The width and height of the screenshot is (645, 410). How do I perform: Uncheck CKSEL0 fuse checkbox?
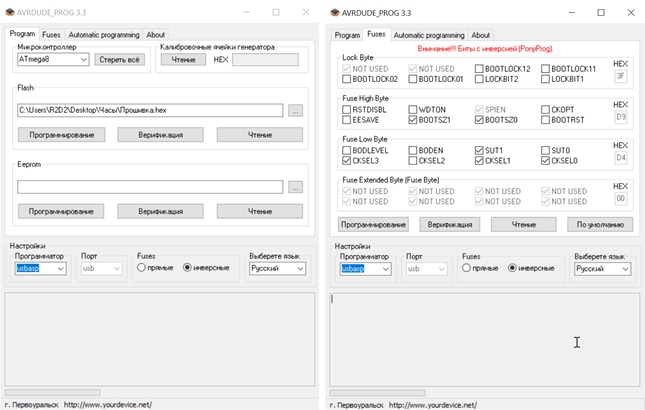[545, 160]
